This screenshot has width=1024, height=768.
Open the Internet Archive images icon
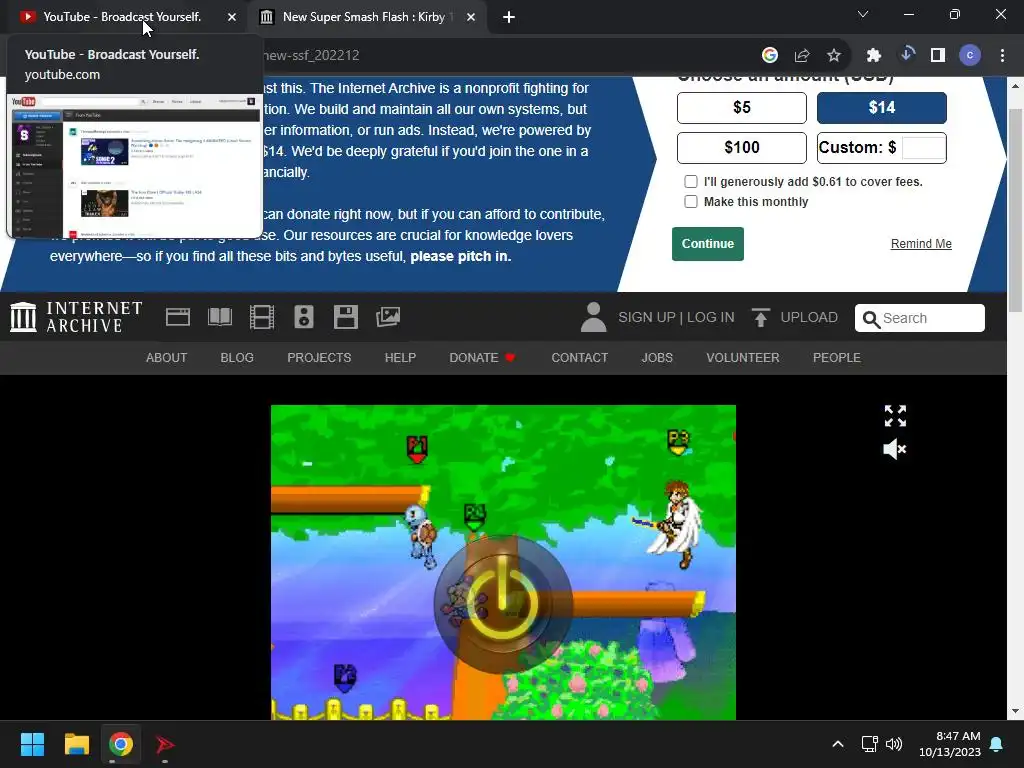[x=388, y=317]
